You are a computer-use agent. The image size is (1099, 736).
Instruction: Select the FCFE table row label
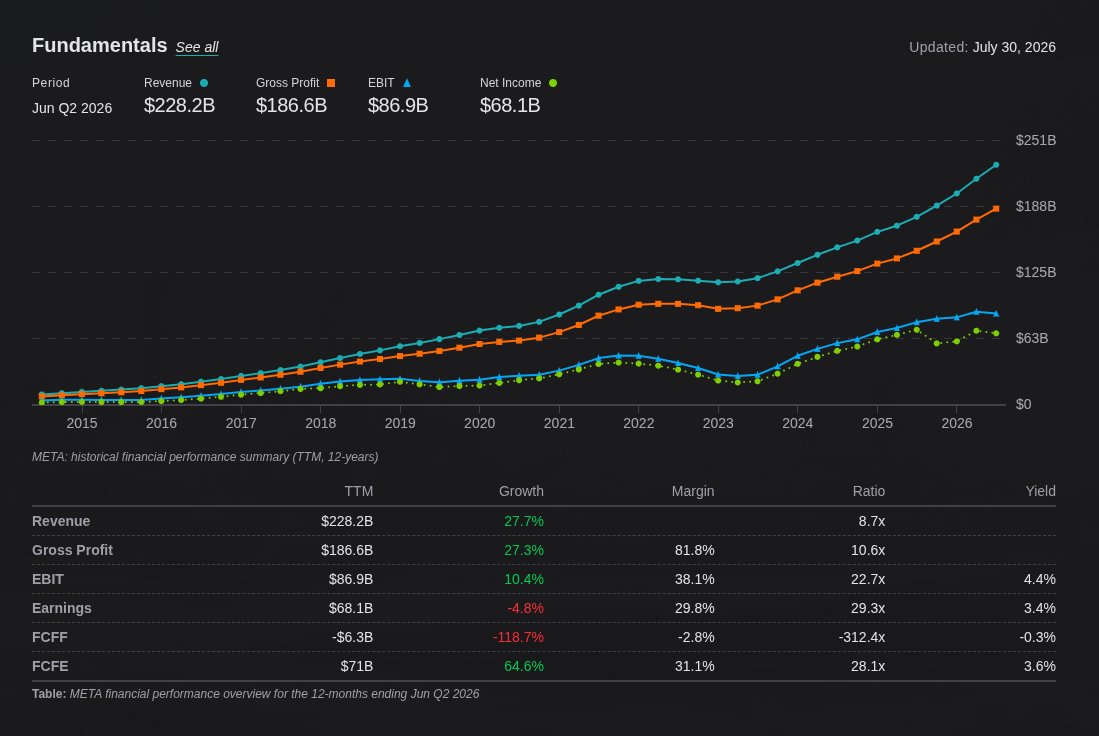[x=50, y=666]
